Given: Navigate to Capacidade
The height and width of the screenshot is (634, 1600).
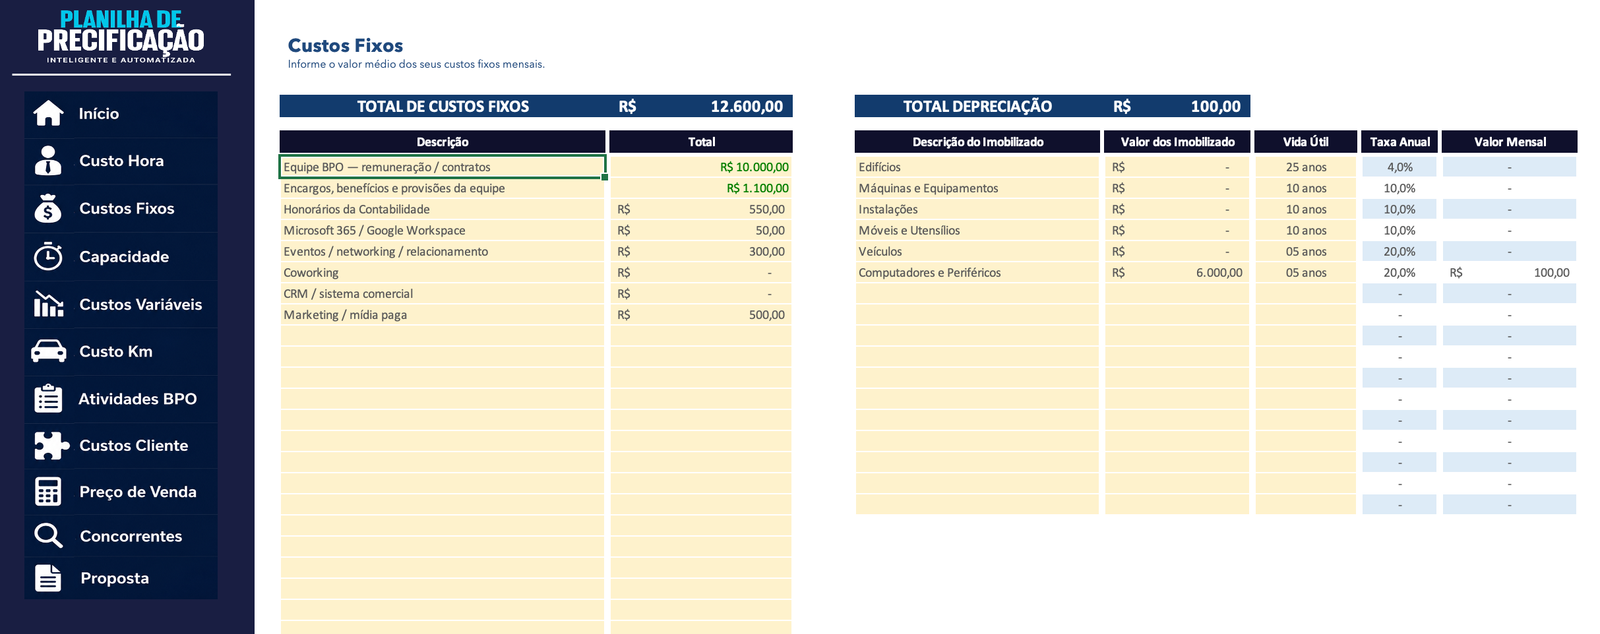Looking at the screenshot, I should coord(121,256).
